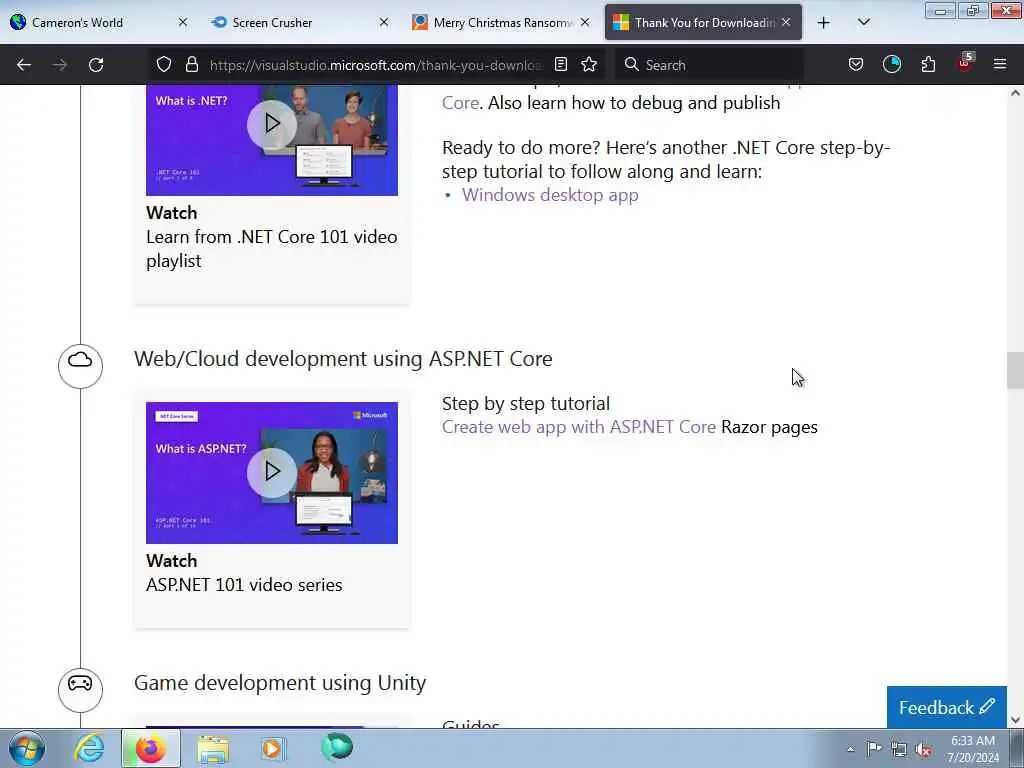This screenshot has height=768, width=1024.
Task: Click the cloud icon beside Web/Cloud development
Action: 80,366
